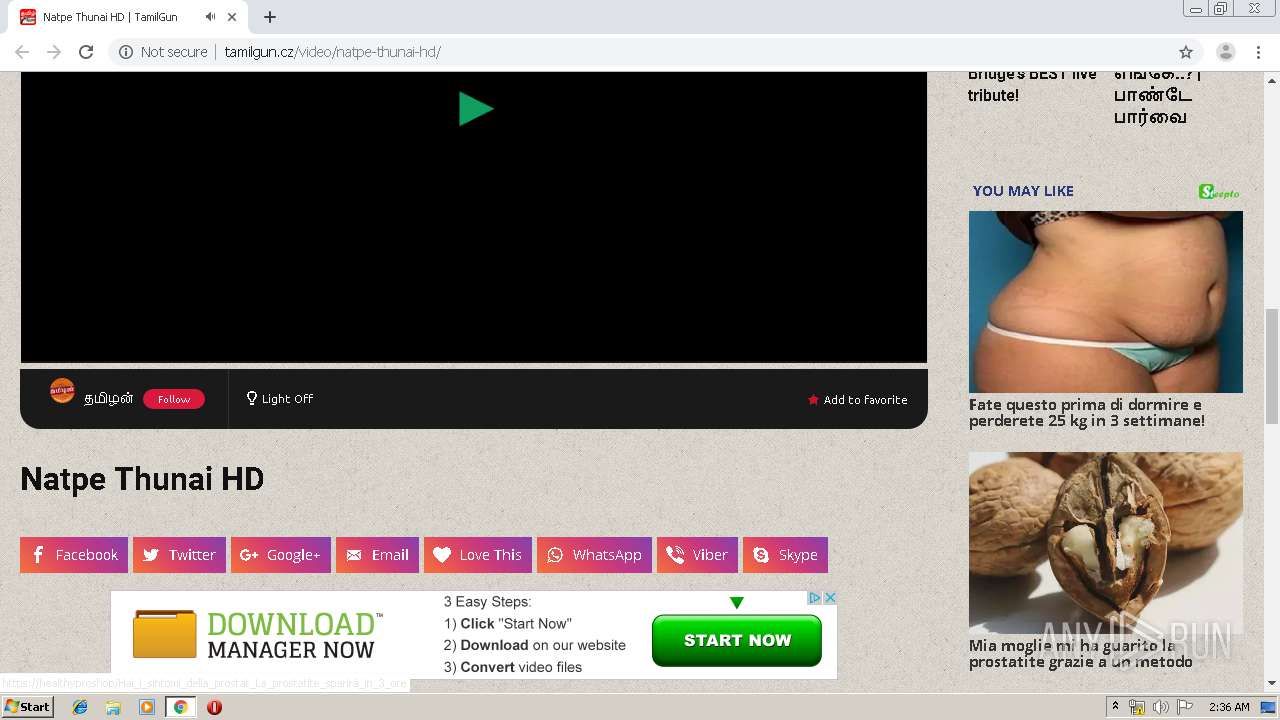Open the walnut ad thumbnail
The width and height of the screenshot is (1280, 720).
pos(1106,543)
